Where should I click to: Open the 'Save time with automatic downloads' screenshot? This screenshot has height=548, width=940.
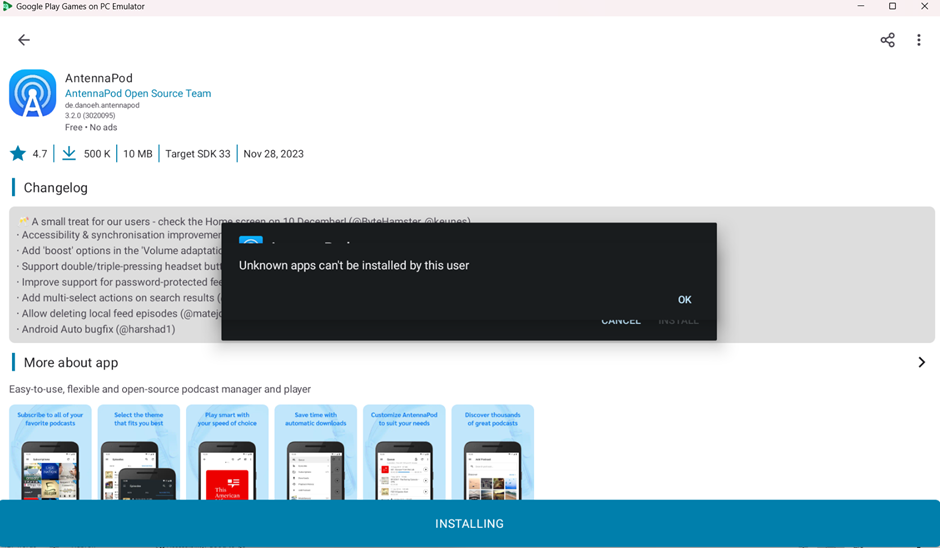[x=316, y=452]
